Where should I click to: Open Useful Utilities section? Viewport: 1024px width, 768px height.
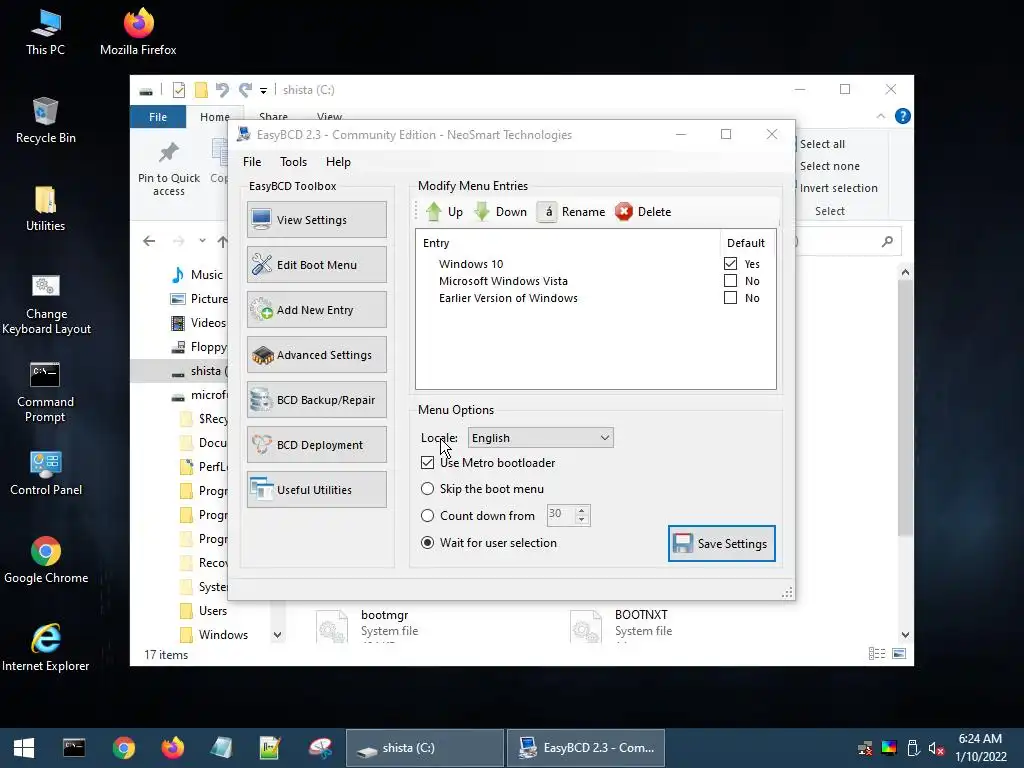tap(317, 490)
